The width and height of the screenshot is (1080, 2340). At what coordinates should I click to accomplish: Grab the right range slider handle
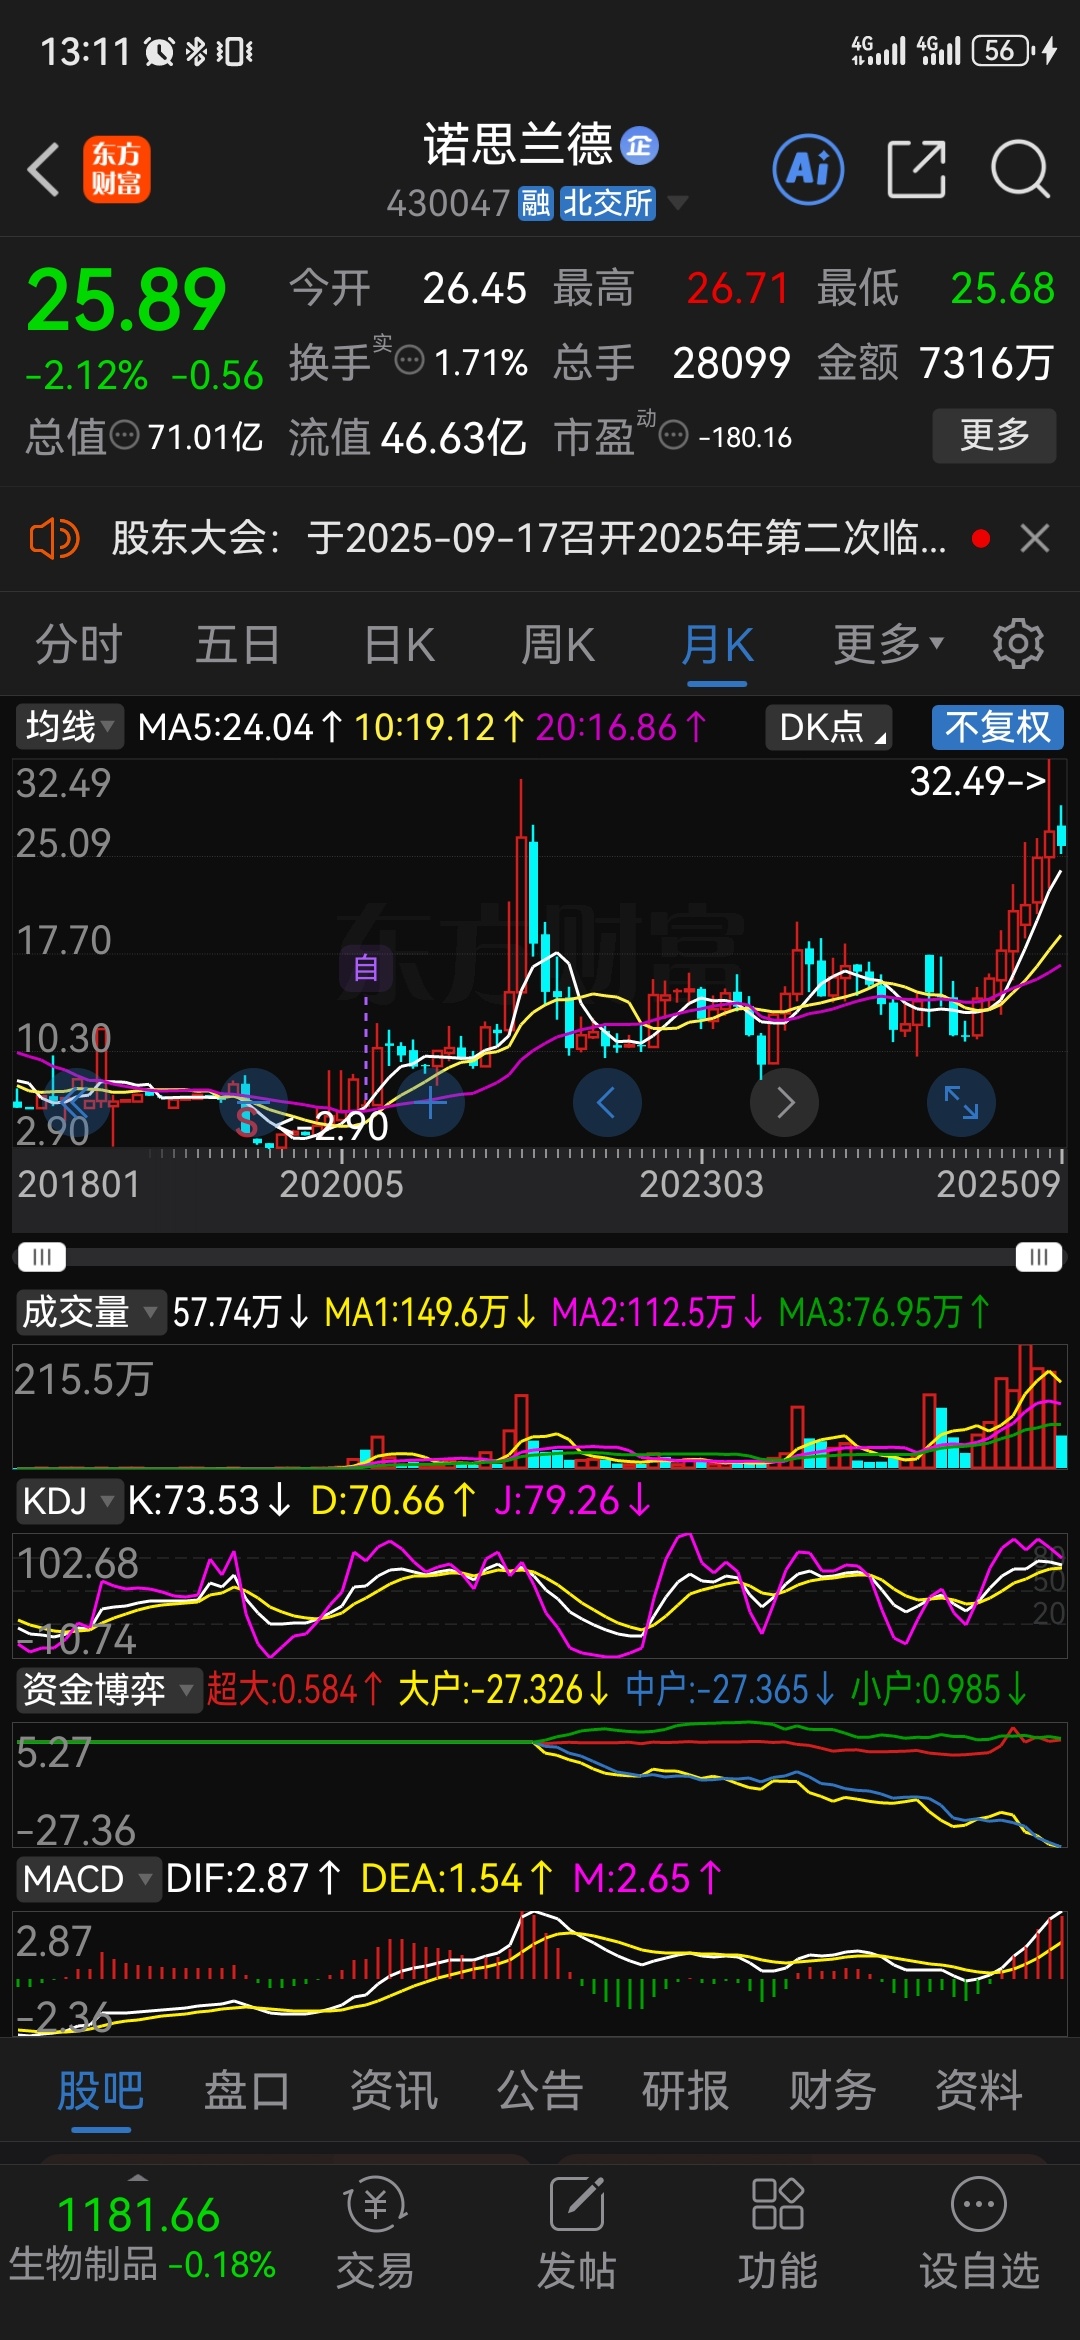pyautogui.click(x=1038, y=1257)
